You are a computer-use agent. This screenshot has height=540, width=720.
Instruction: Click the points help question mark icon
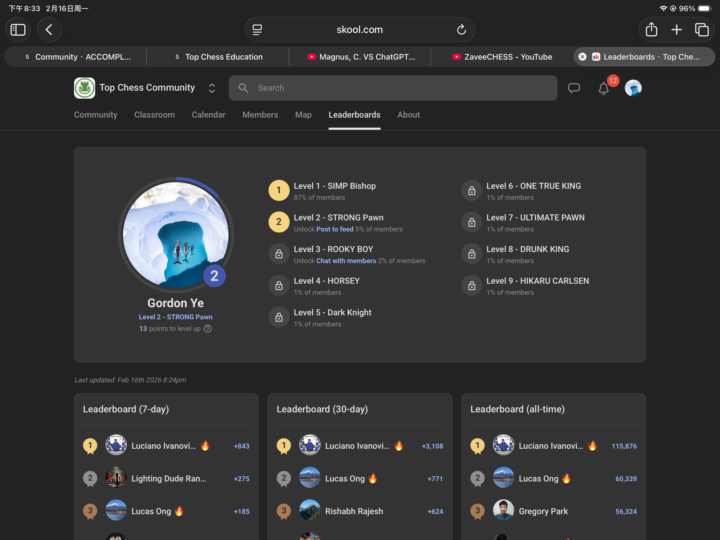[x=208, y=328]
